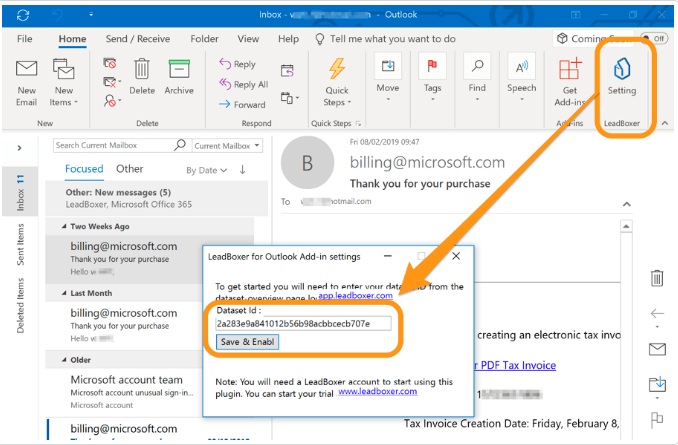Click the reading pane scroll-up arrow

tap(626, 226)
